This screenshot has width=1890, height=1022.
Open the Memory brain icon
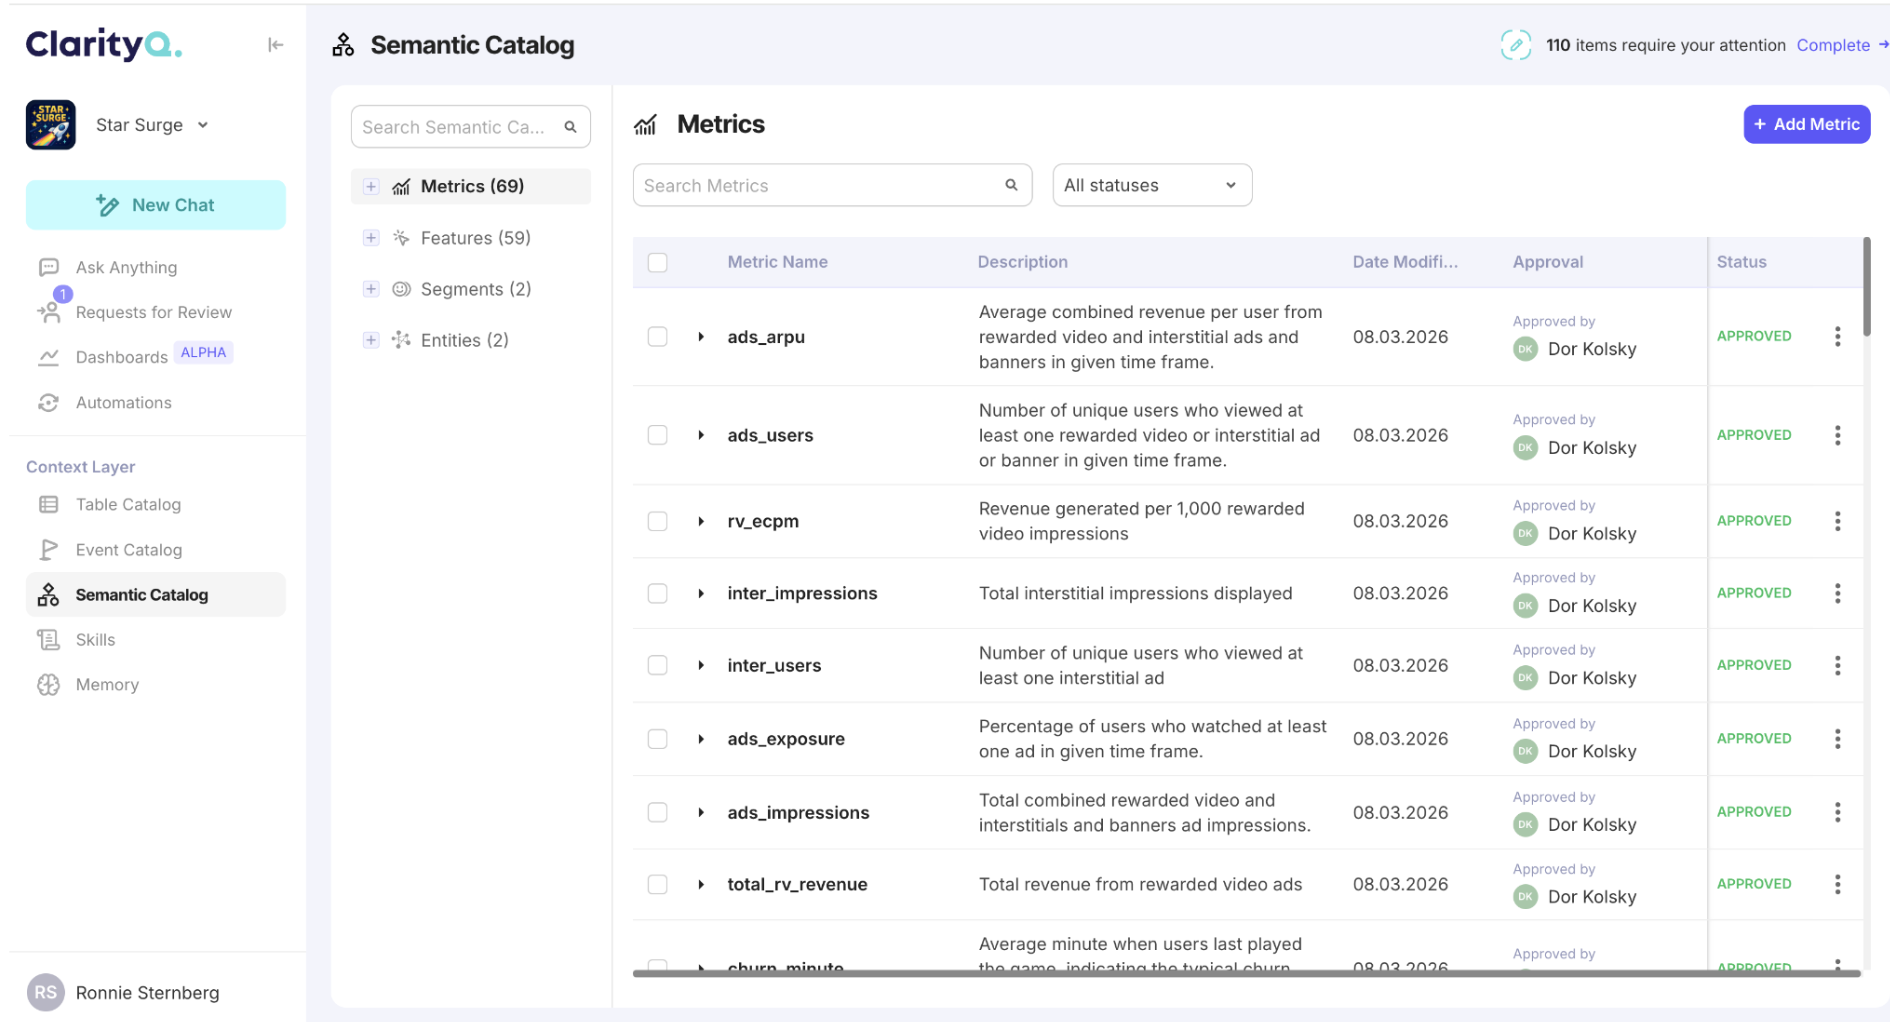click(x=48, y=685)
